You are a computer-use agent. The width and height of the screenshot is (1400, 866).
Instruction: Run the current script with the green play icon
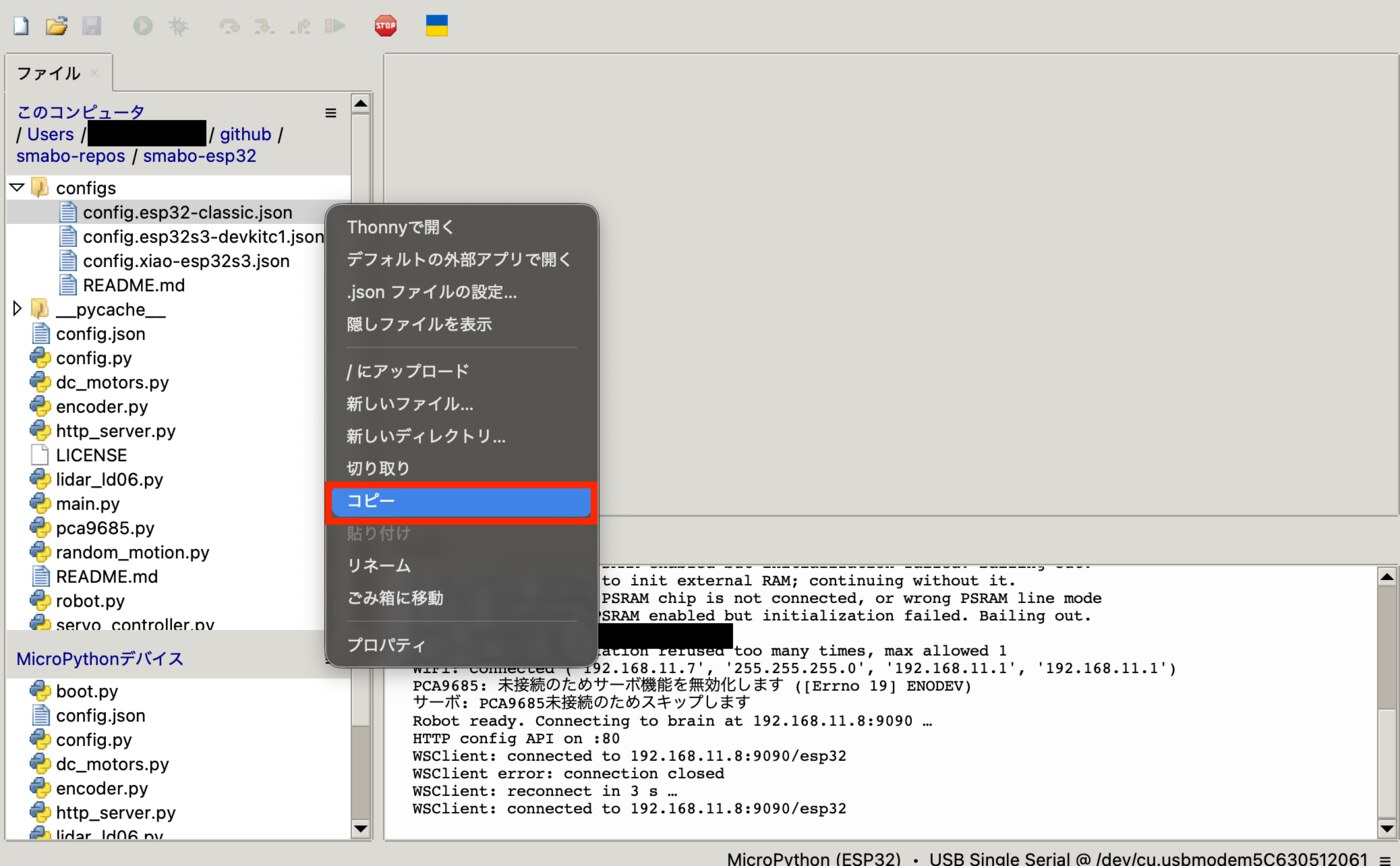point(143,26)
